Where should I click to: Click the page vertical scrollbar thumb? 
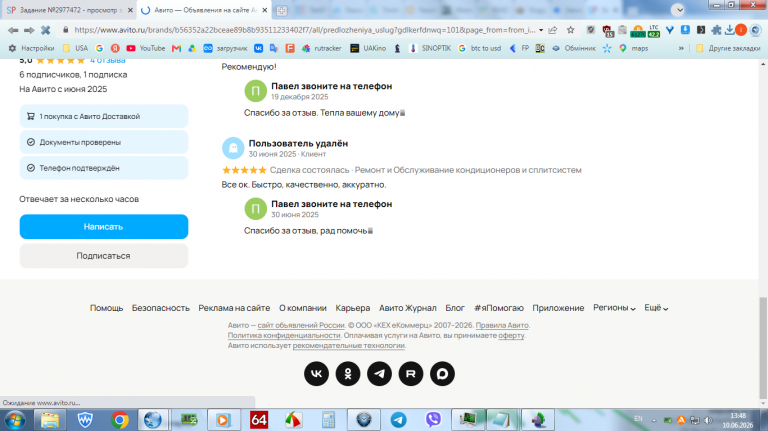(763, 348)
